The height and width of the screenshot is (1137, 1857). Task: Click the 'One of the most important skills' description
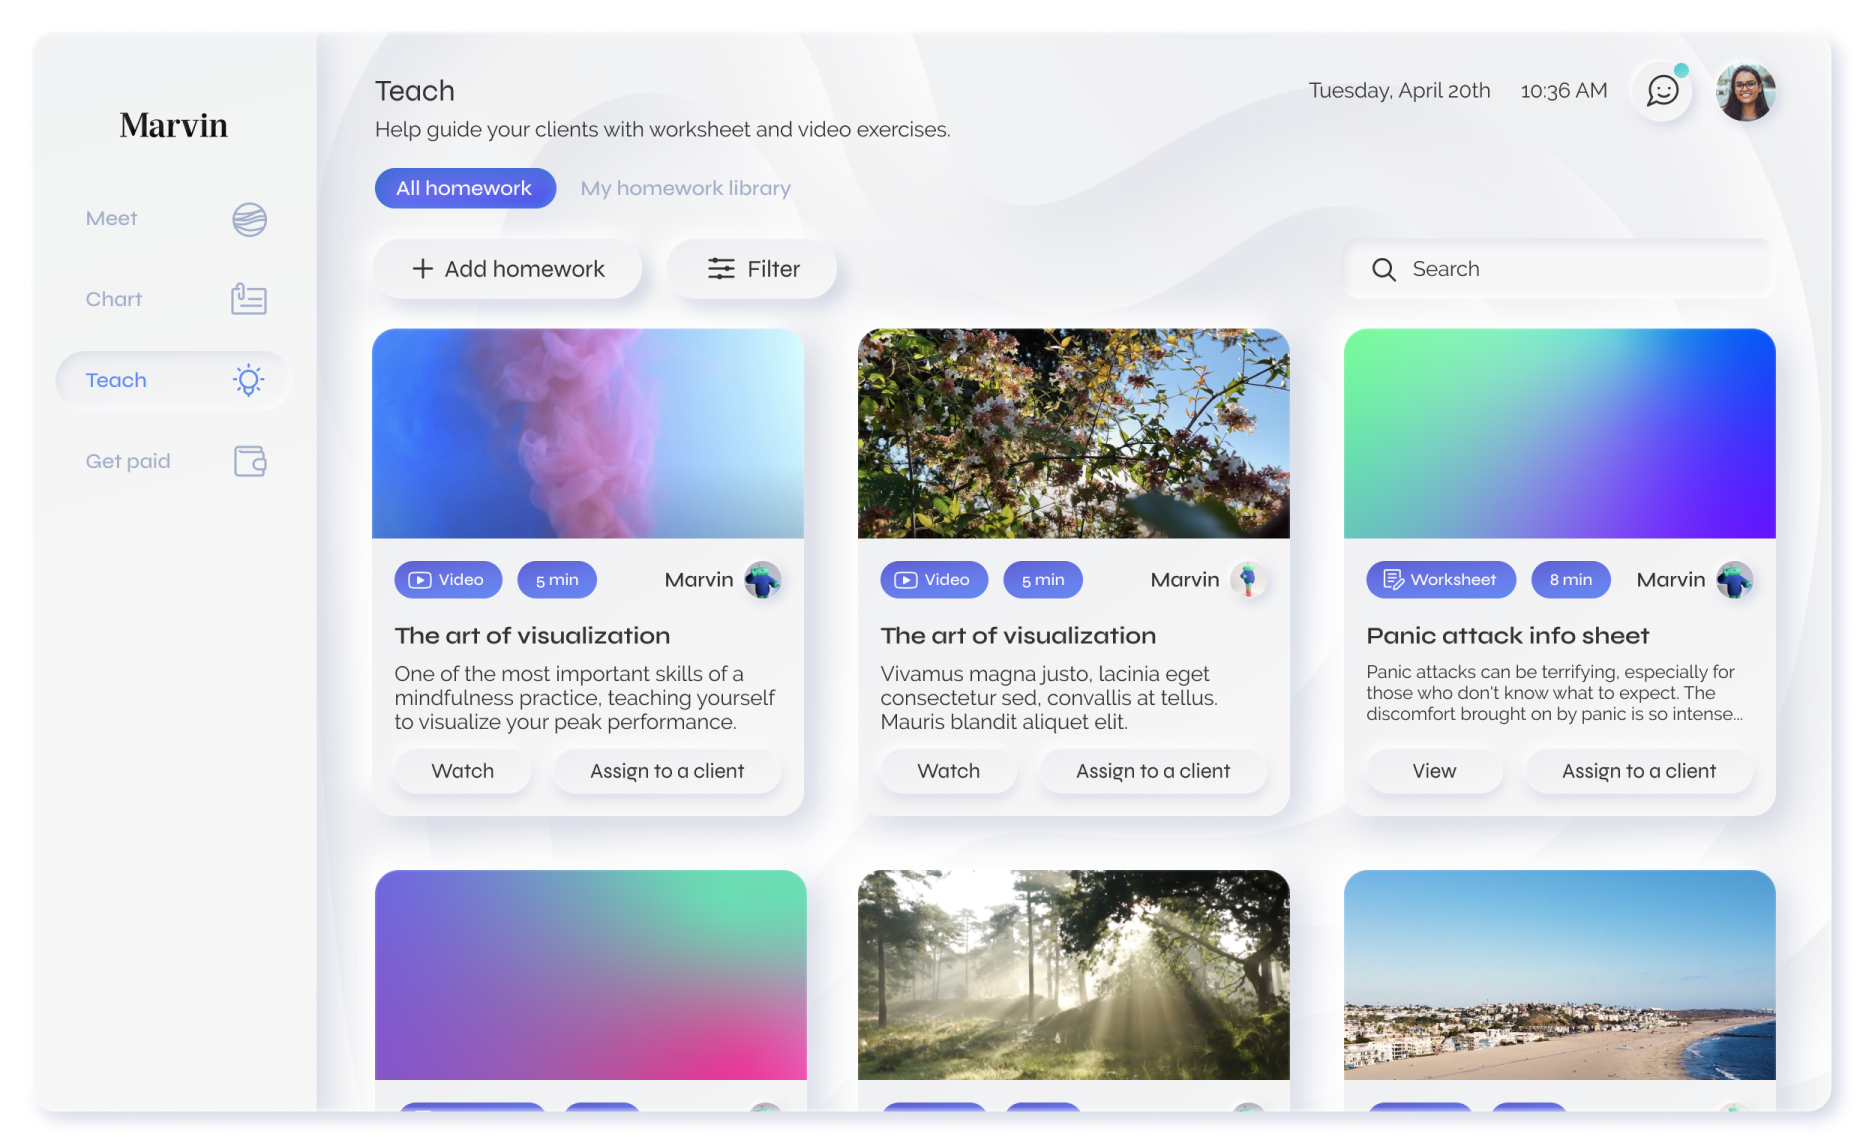585,698
